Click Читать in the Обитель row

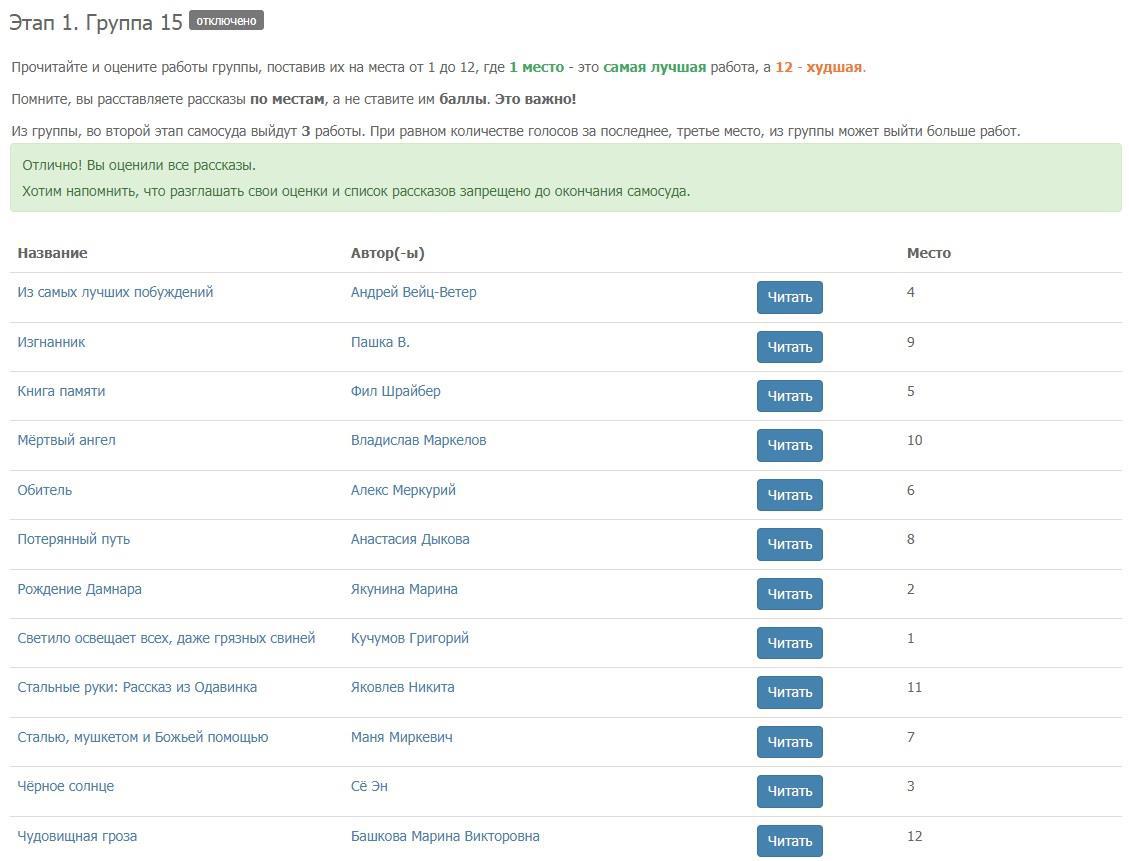[x=789, y=495]
